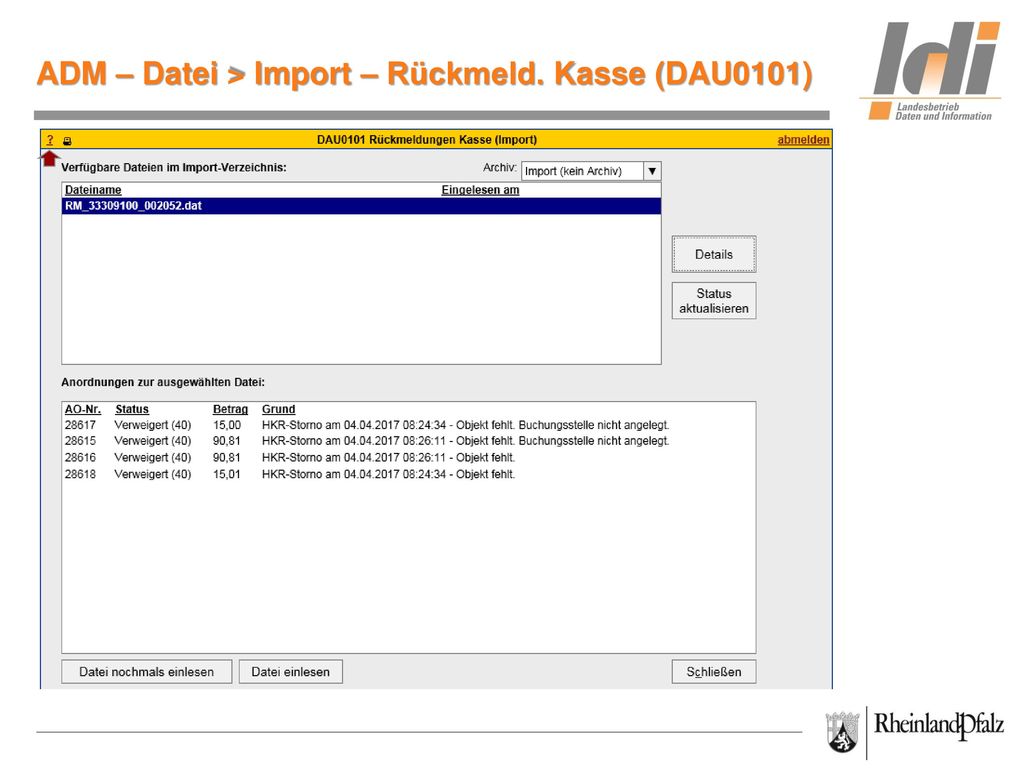Sort by Betrag column header
This screenshot has height=768, width=1024.
point(231,409)
